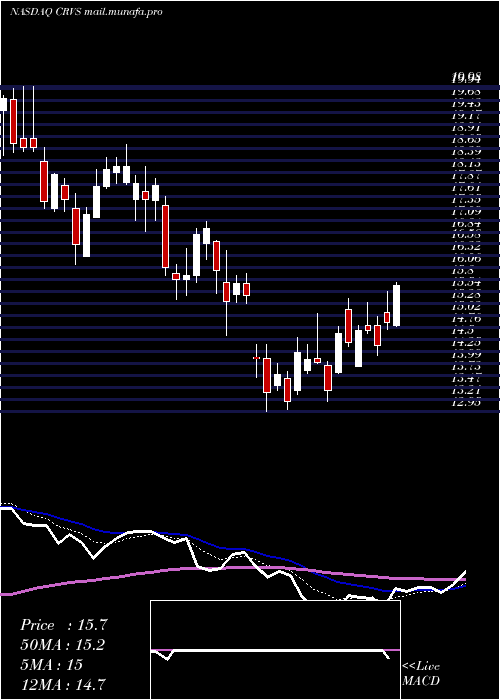Click the latest rightmost white candlestick
Screen dimensions: 500x700
point(396,305)
